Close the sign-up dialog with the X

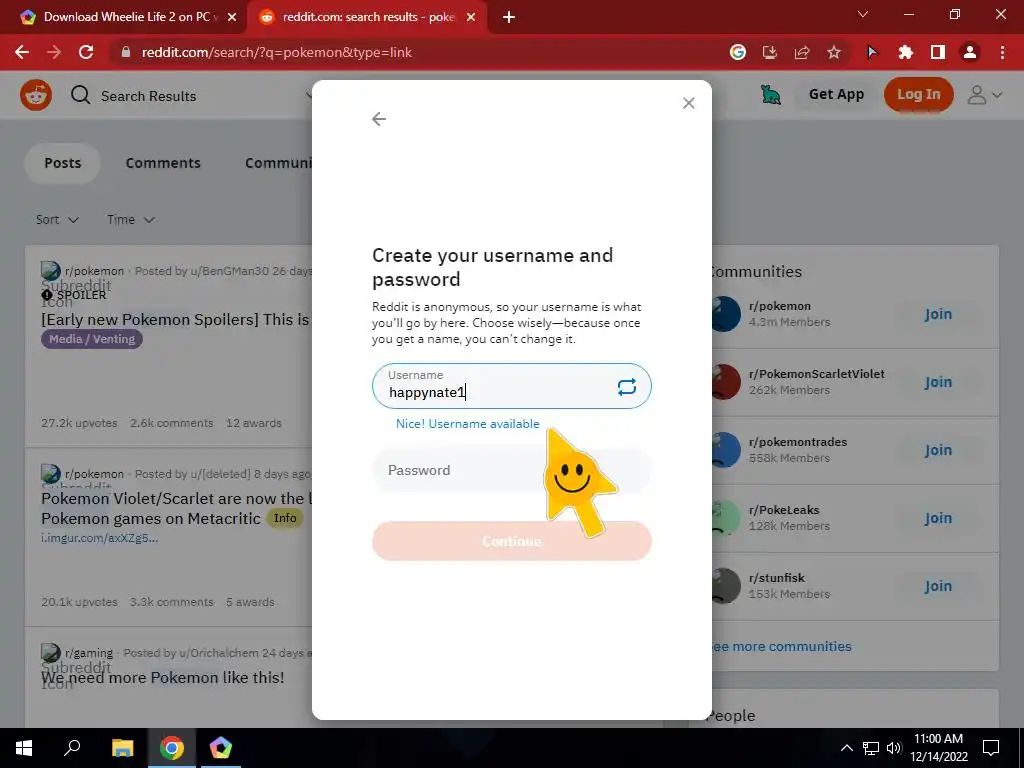pos(688,103)
